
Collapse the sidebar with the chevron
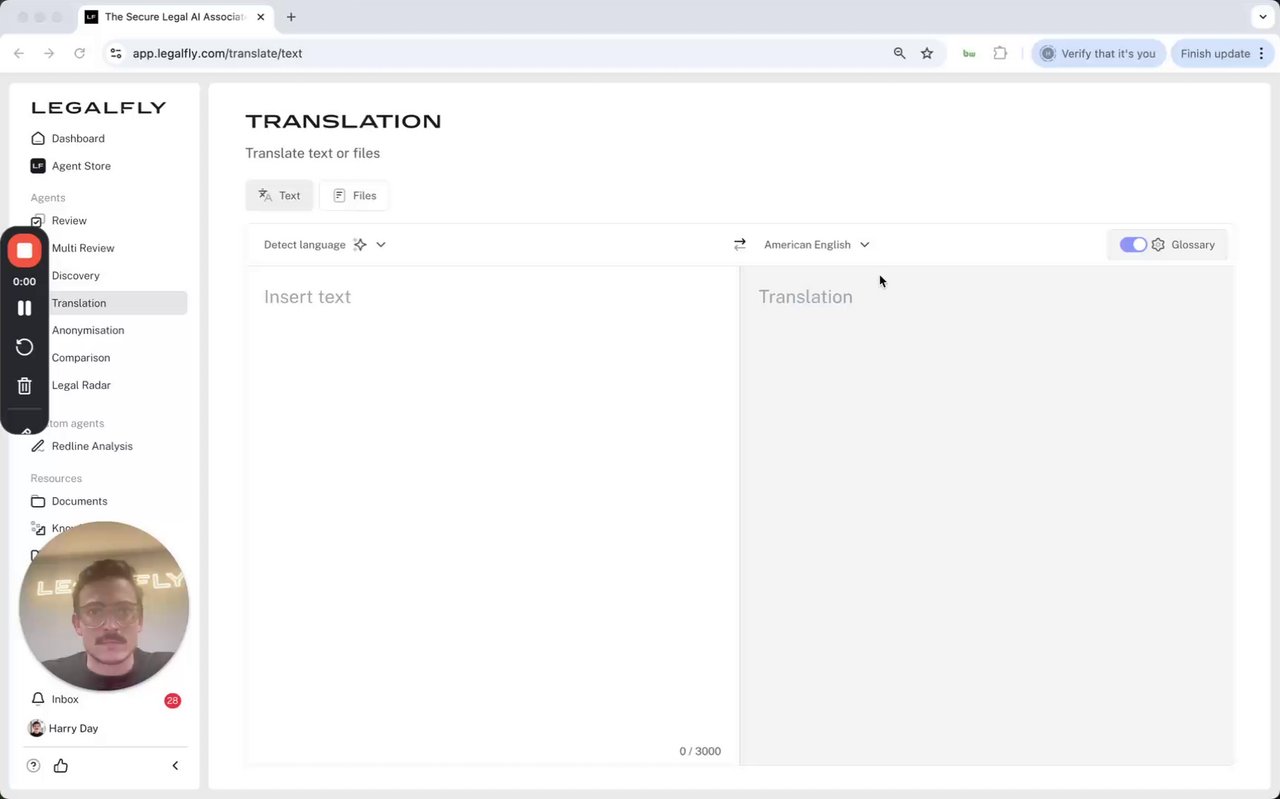point(175,766)
